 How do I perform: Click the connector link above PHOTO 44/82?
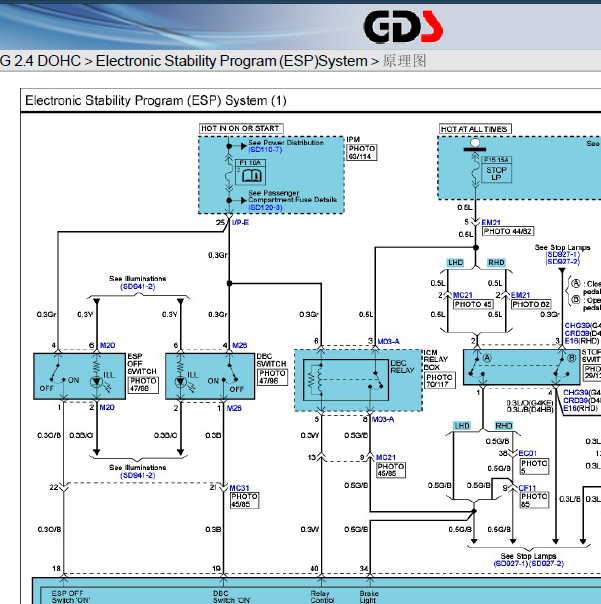(x=491, y=222)
